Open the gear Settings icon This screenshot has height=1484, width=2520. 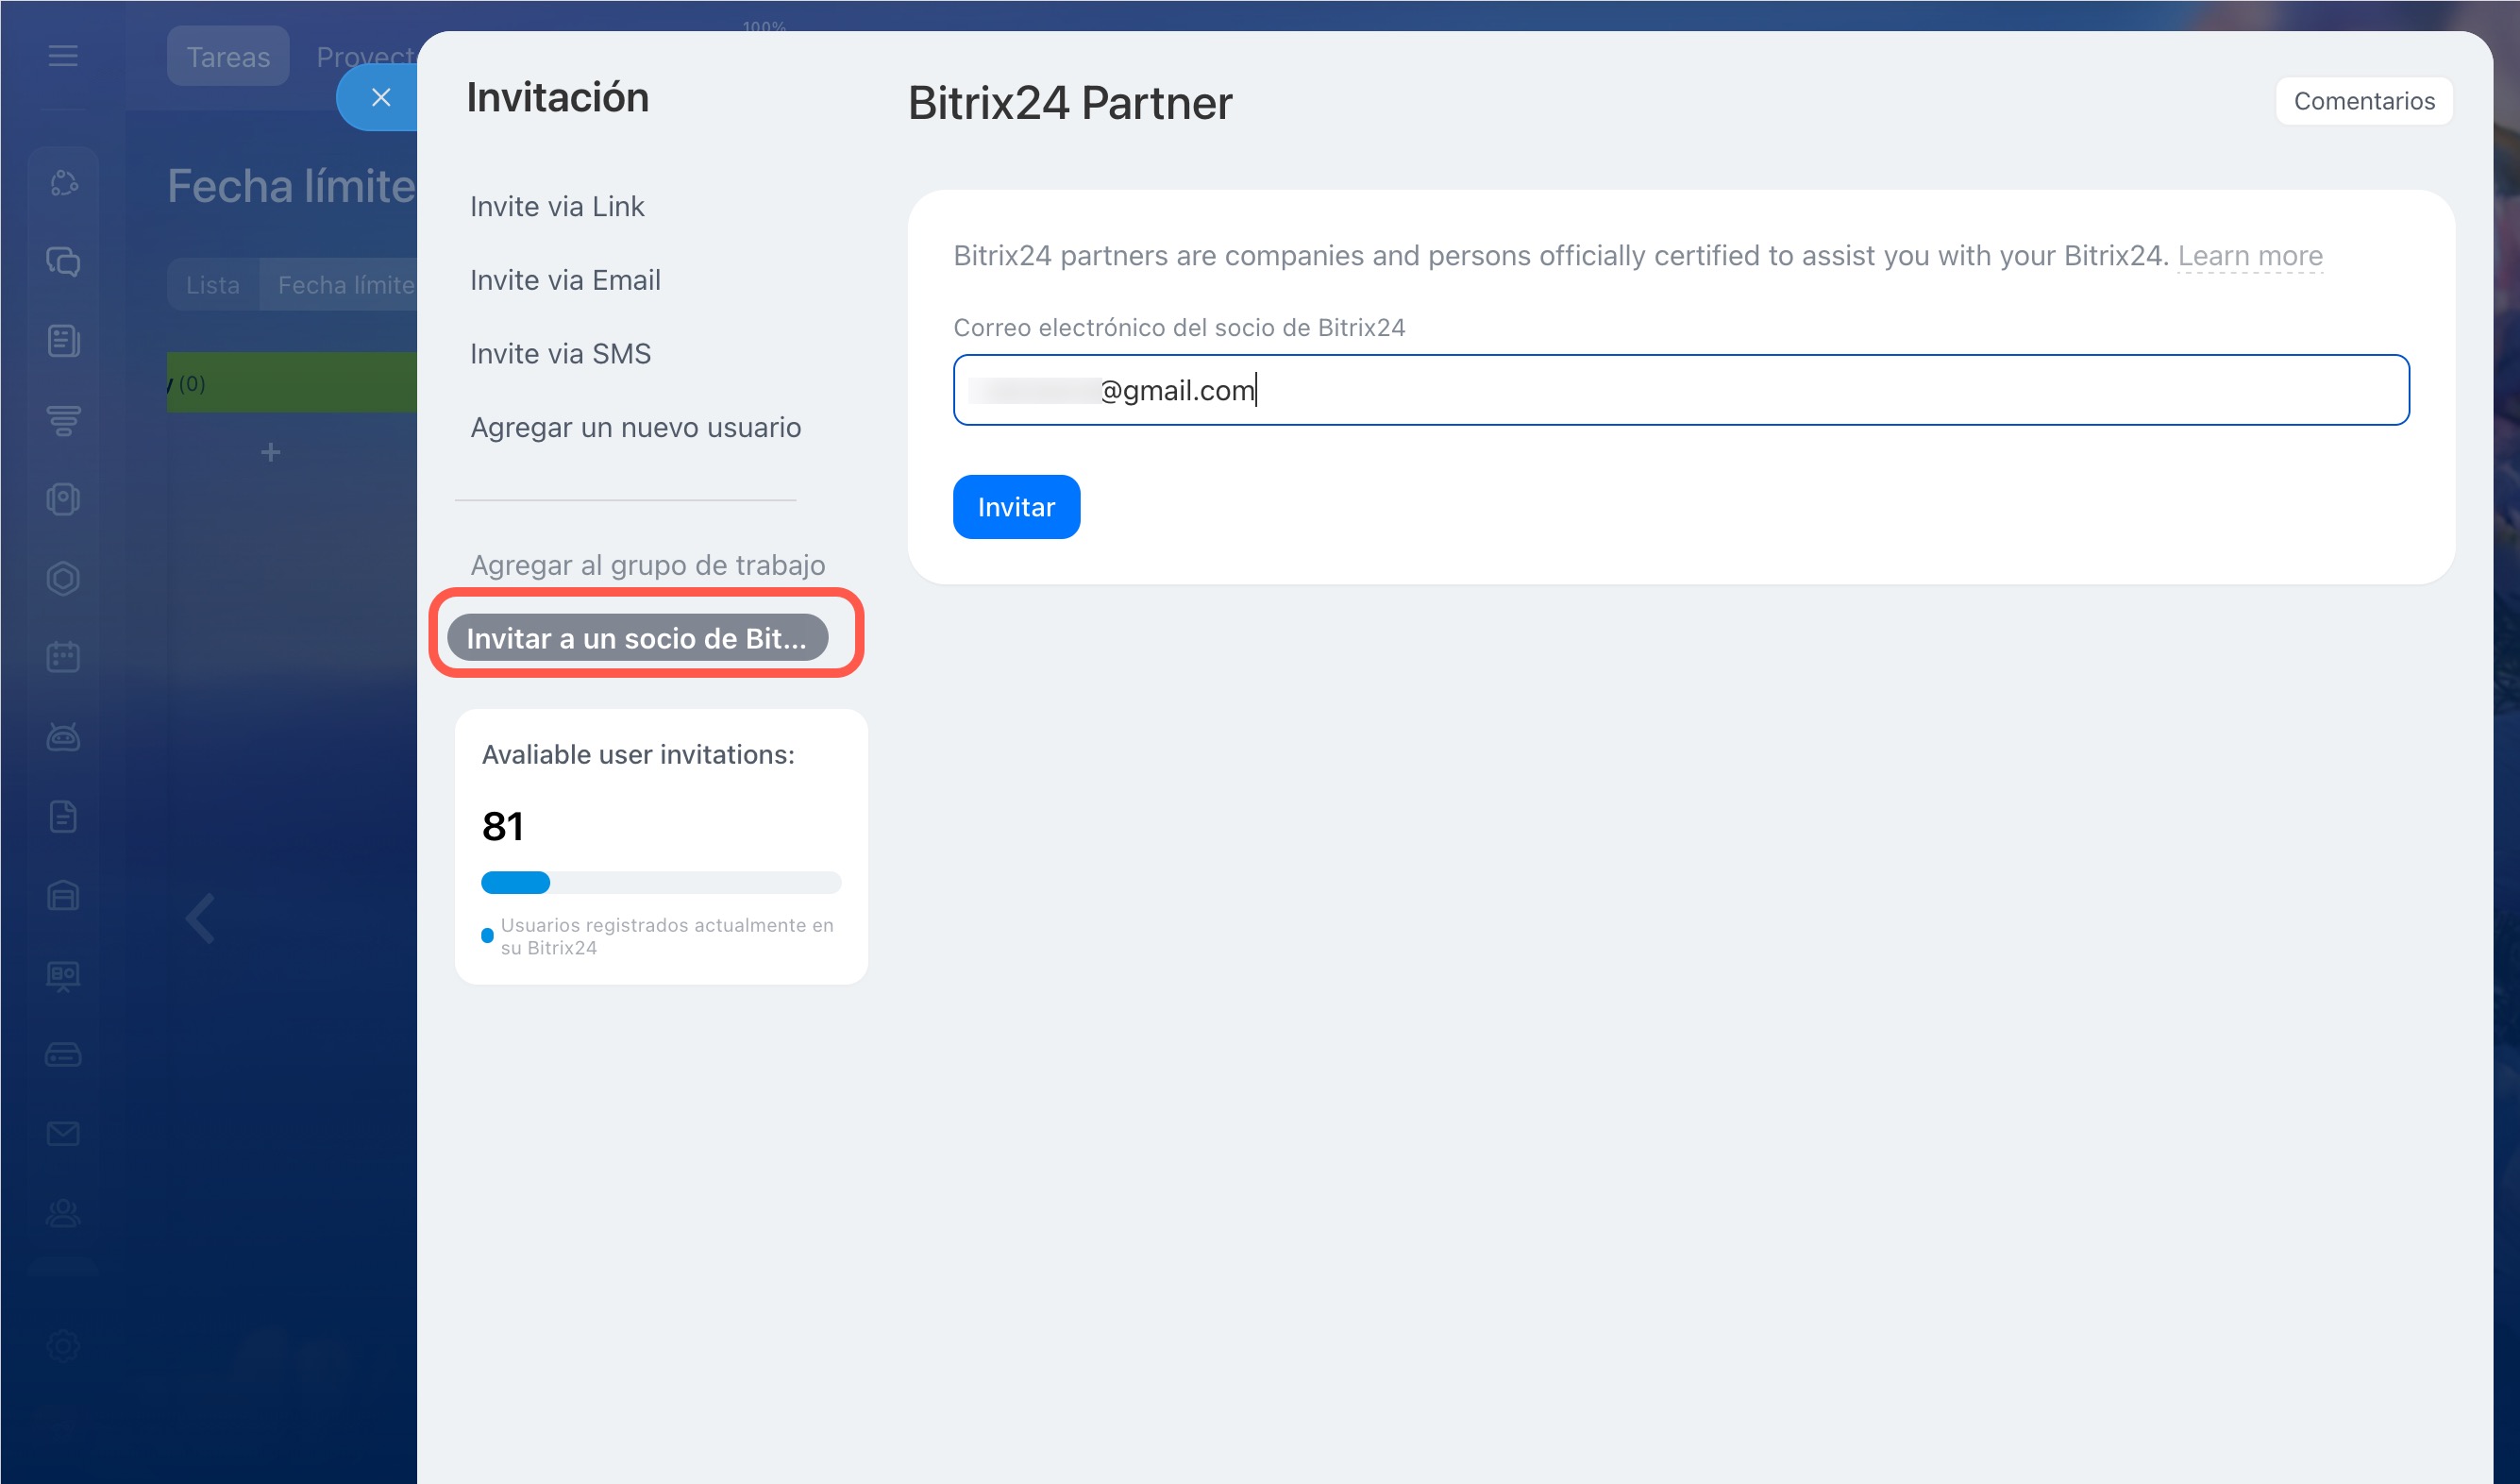pyautogui.click(x=63, y=1345)
